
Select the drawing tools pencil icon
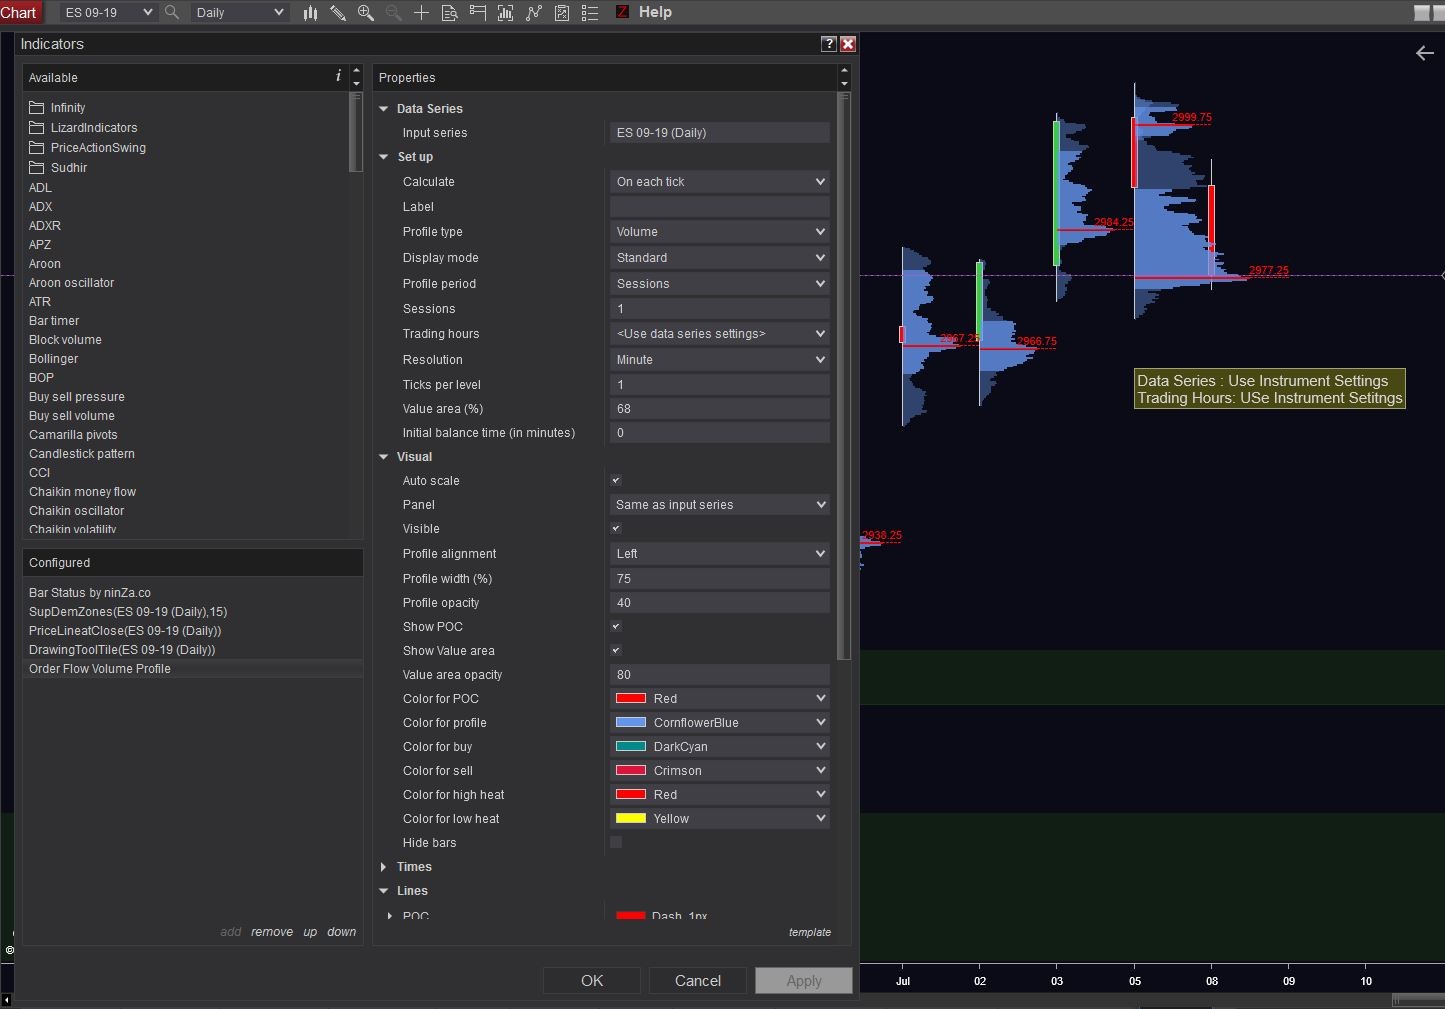338,12
